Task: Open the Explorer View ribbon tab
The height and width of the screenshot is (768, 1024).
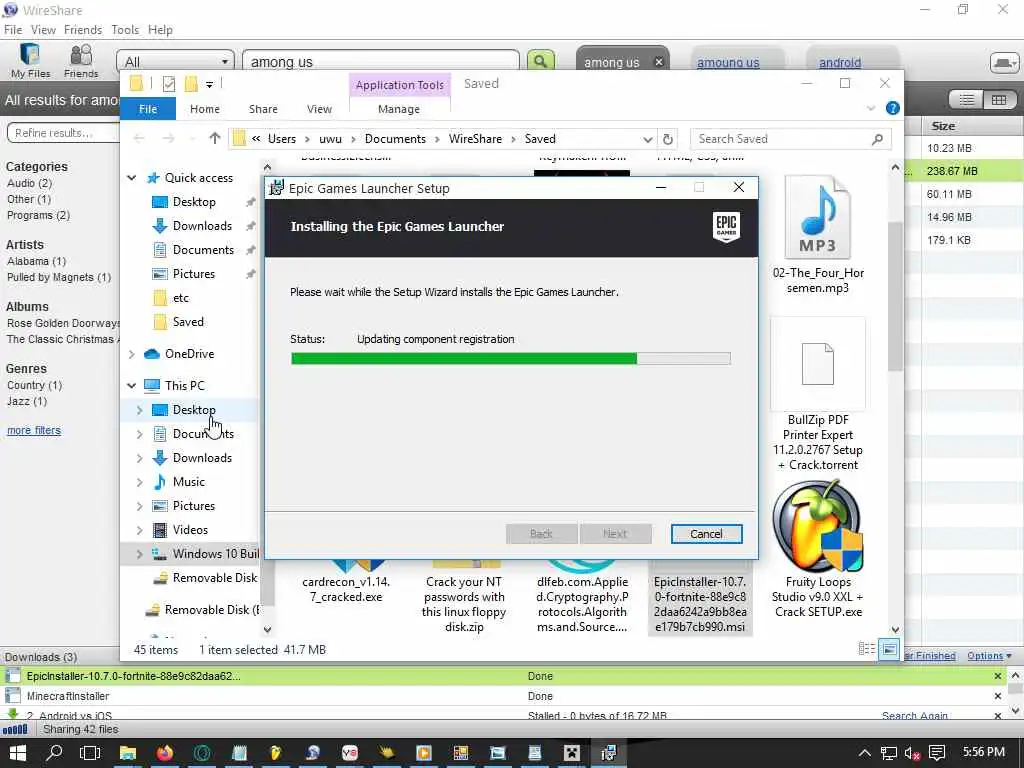Action: click(x=319, y=109)
